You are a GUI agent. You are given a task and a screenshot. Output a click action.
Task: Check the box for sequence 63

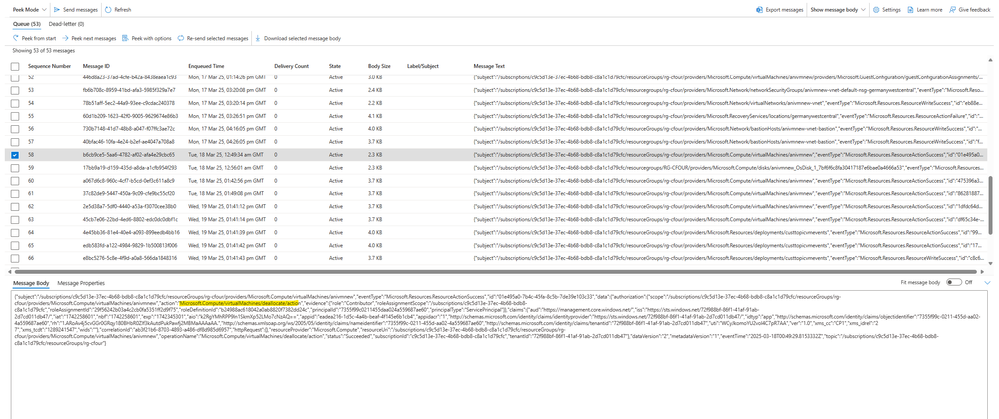click(x=15, y=219)
